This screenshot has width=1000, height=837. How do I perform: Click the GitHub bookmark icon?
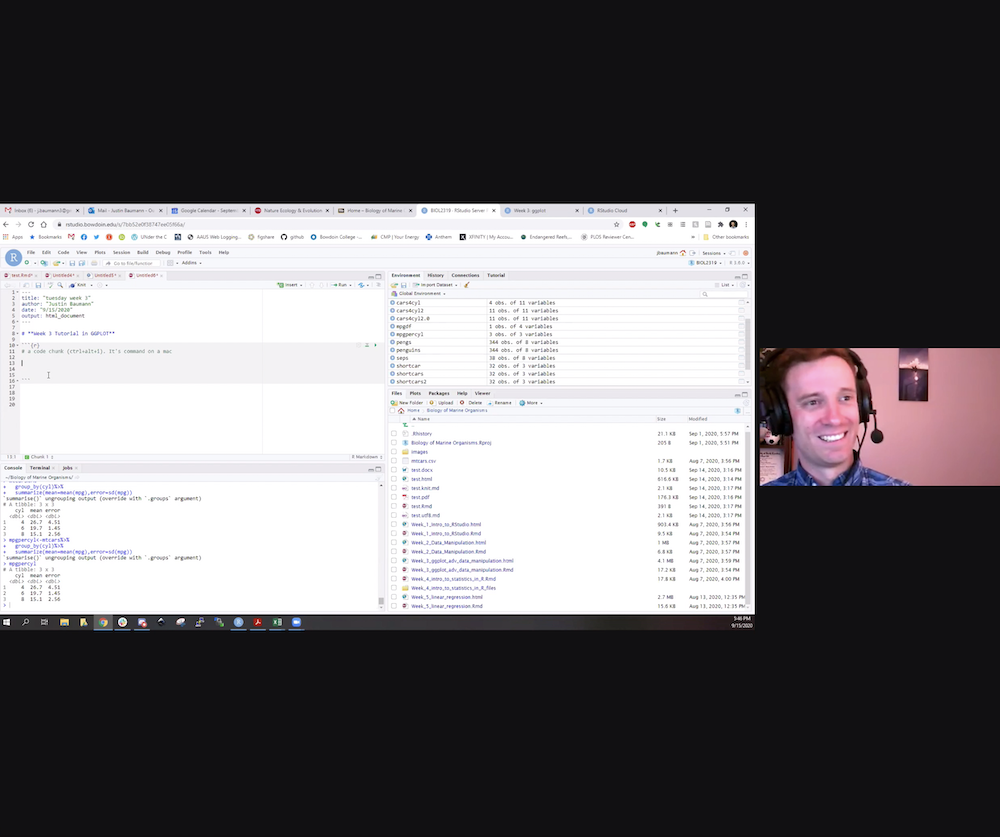click(284, 237)
